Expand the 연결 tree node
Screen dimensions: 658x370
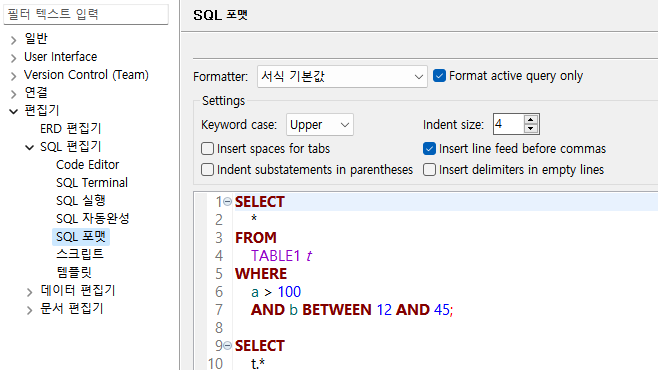[13, 94]
